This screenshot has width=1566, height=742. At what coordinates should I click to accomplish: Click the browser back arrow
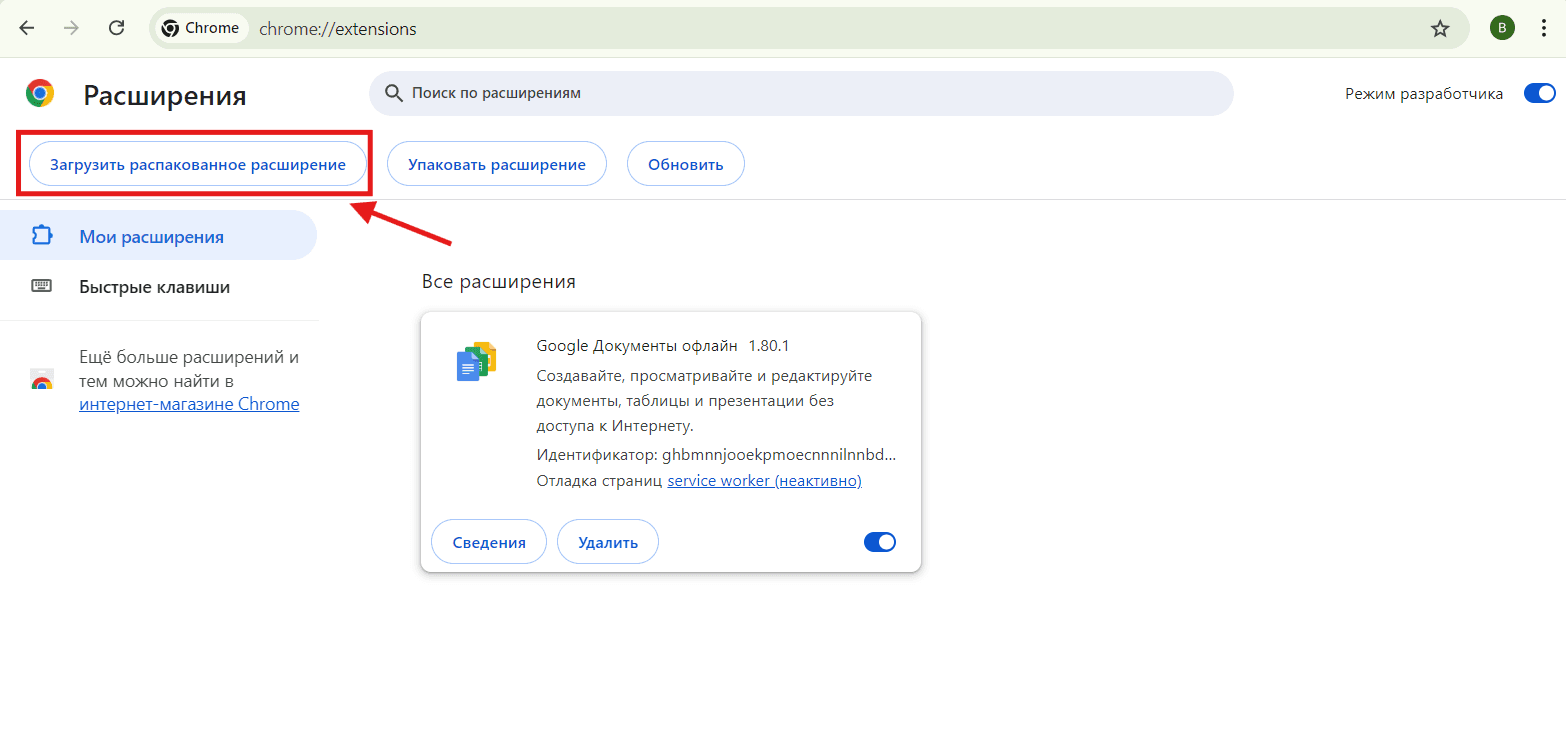coord(27,28)
